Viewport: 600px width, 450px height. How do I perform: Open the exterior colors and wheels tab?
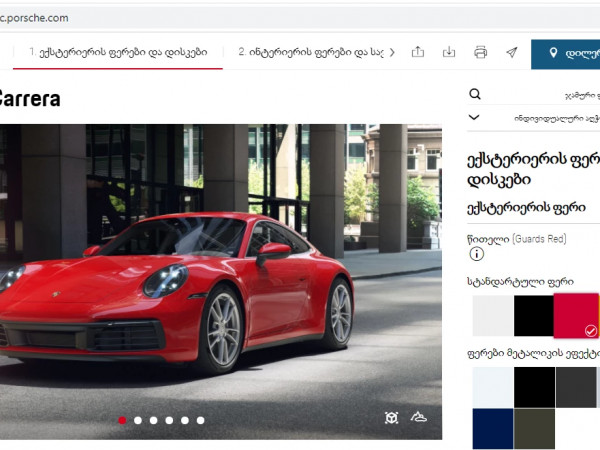(118, 52)
